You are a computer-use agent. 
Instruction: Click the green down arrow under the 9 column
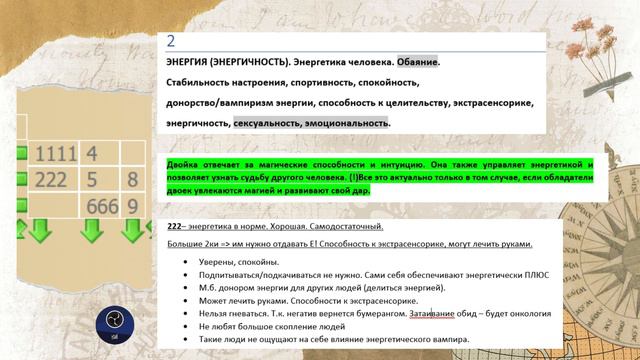click(132, 231)
